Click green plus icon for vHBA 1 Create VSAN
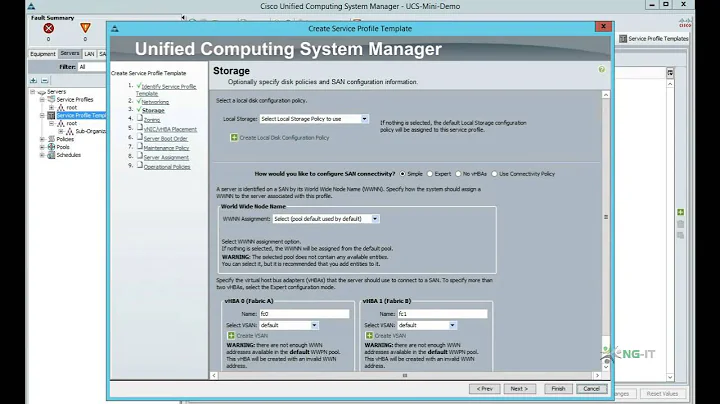The image size is (720, 404). tap(369, 336)
